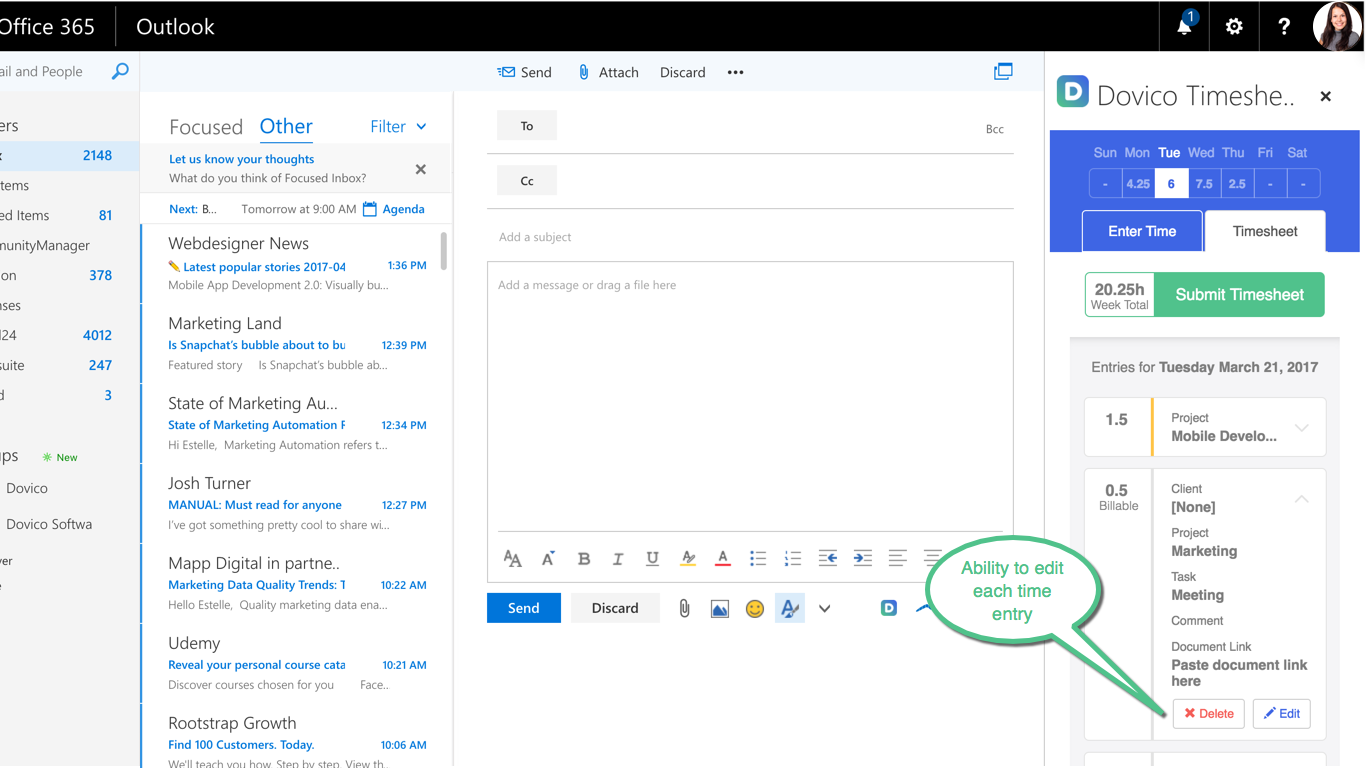Close the Dovico Timesheet panel

(x=1326, y=97)
